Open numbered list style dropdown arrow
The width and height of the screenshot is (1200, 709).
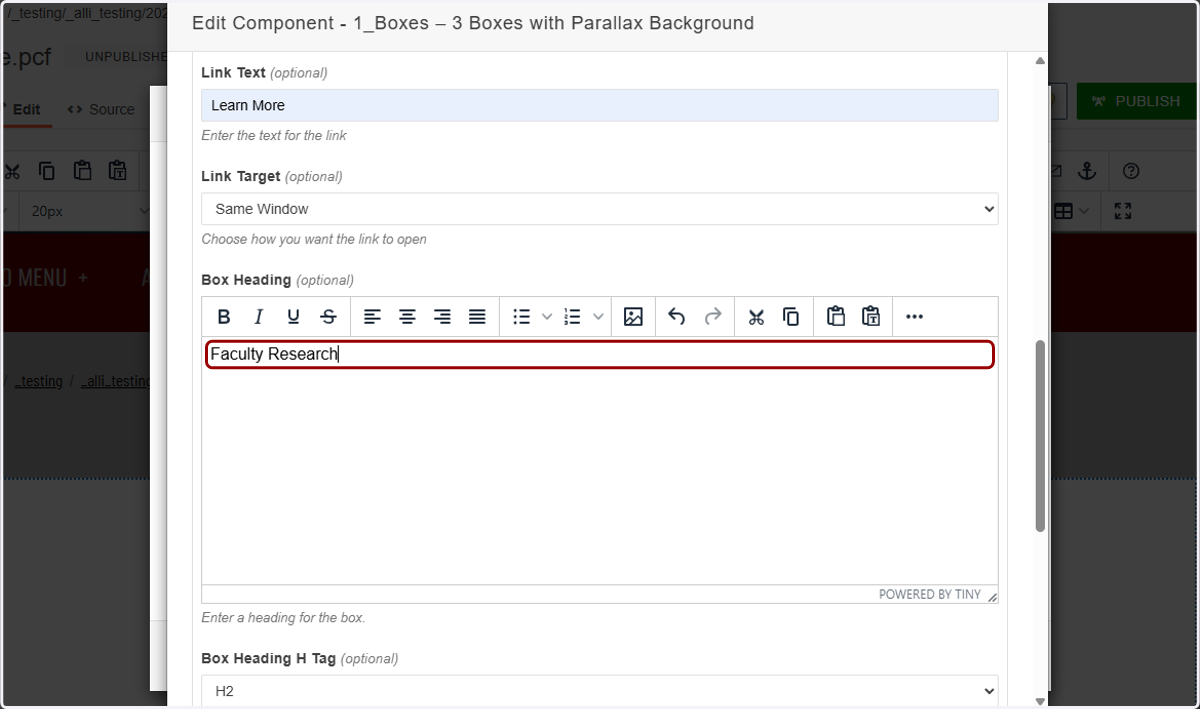pos(598,317)
